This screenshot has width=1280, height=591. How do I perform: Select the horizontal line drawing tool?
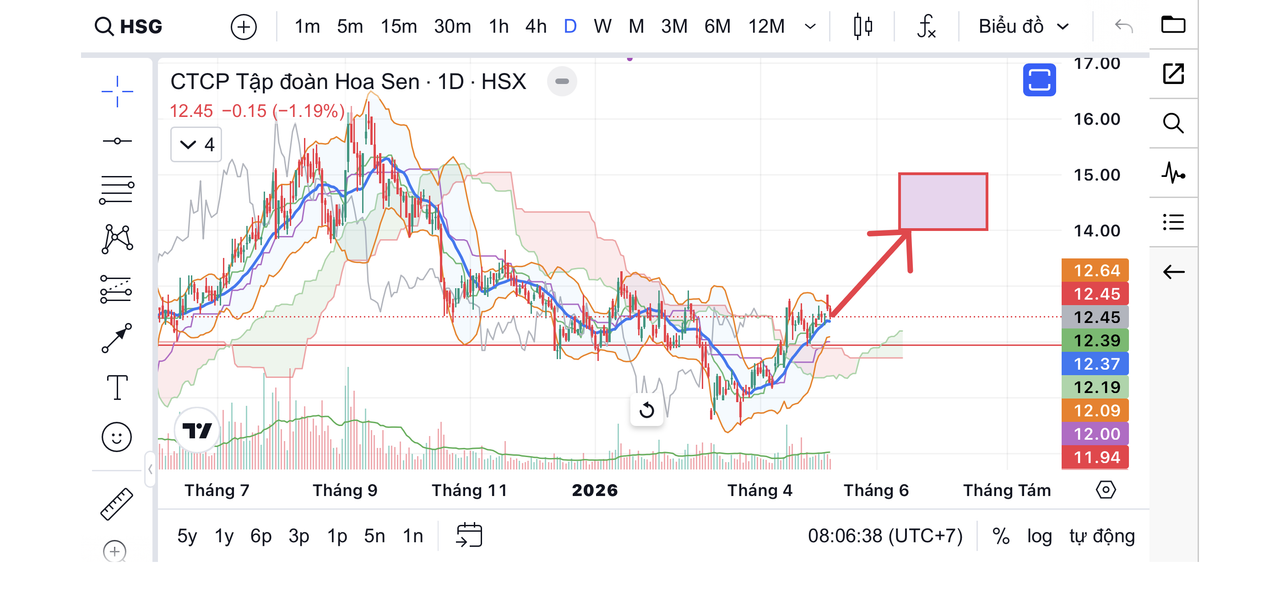pyautogui.click(x=117, y=141)
